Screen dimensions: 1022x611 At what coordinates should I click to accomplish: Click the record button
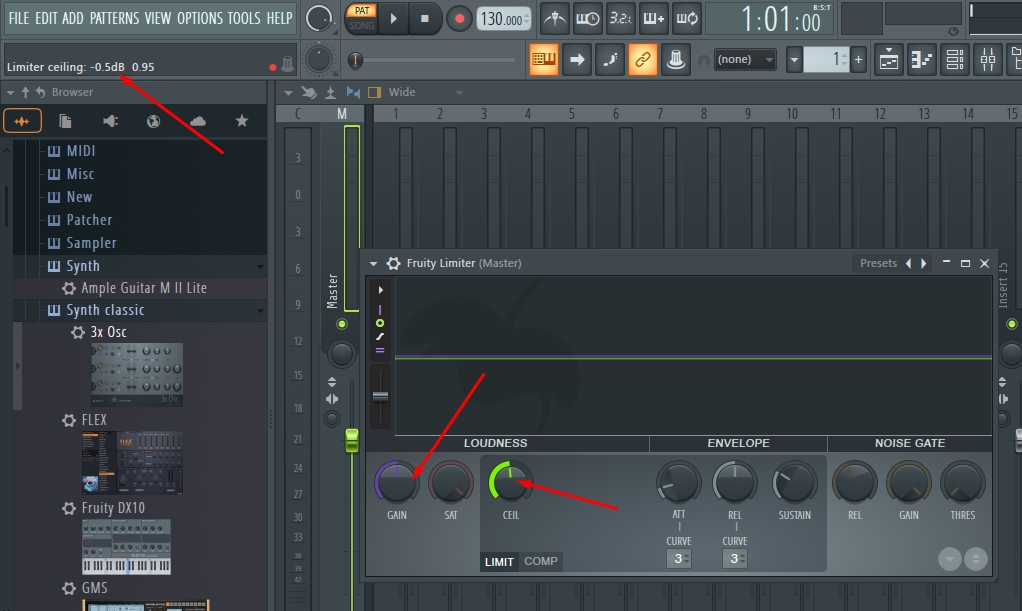tap(460, 19)
